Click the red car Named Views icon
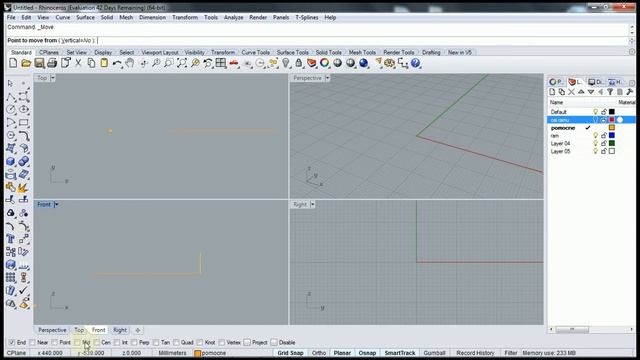Image resolution: width=640 pixels, height=360 pixels. [234, 63]
